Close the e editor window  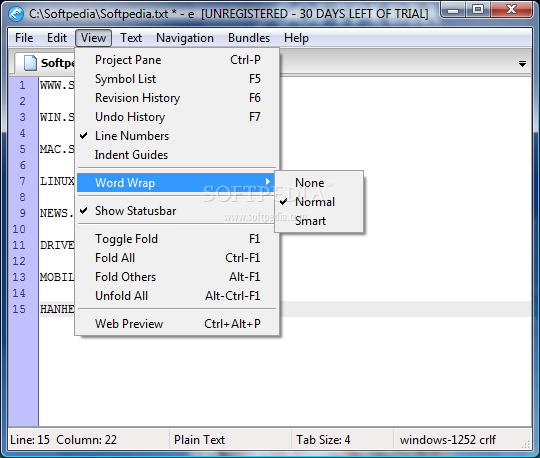point(511,10)
